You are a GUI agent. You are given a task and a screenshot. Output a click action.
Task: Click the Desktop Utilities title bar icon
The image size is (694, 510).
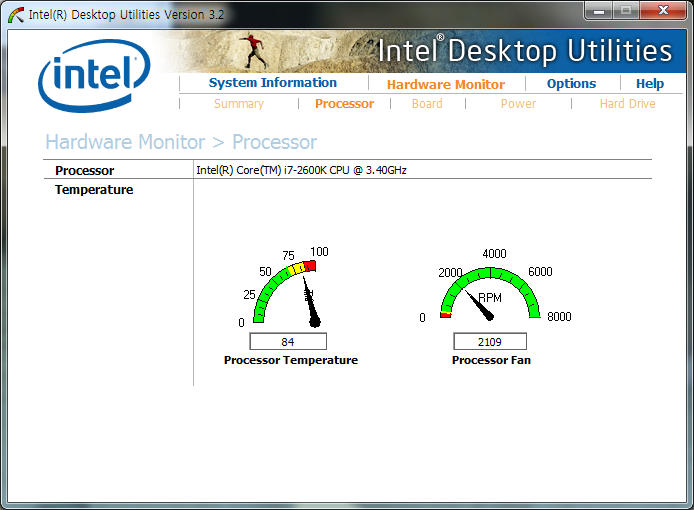(x=16, y=15)
